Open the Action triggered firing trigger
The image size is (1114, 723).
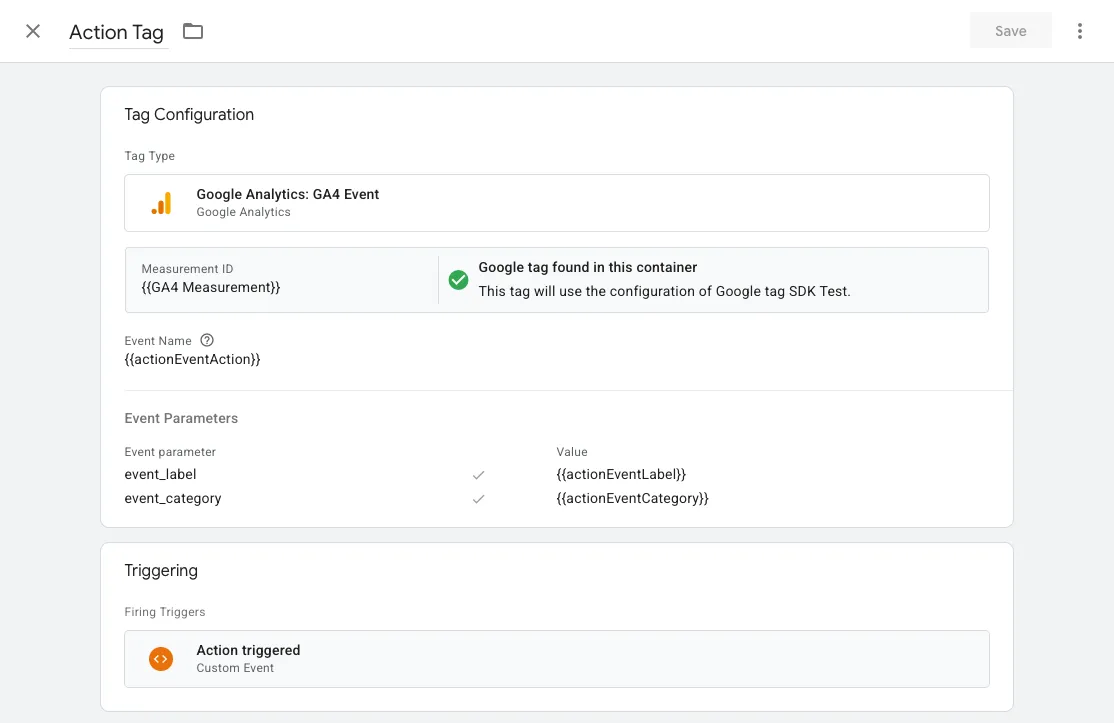[x=557, y=659]
